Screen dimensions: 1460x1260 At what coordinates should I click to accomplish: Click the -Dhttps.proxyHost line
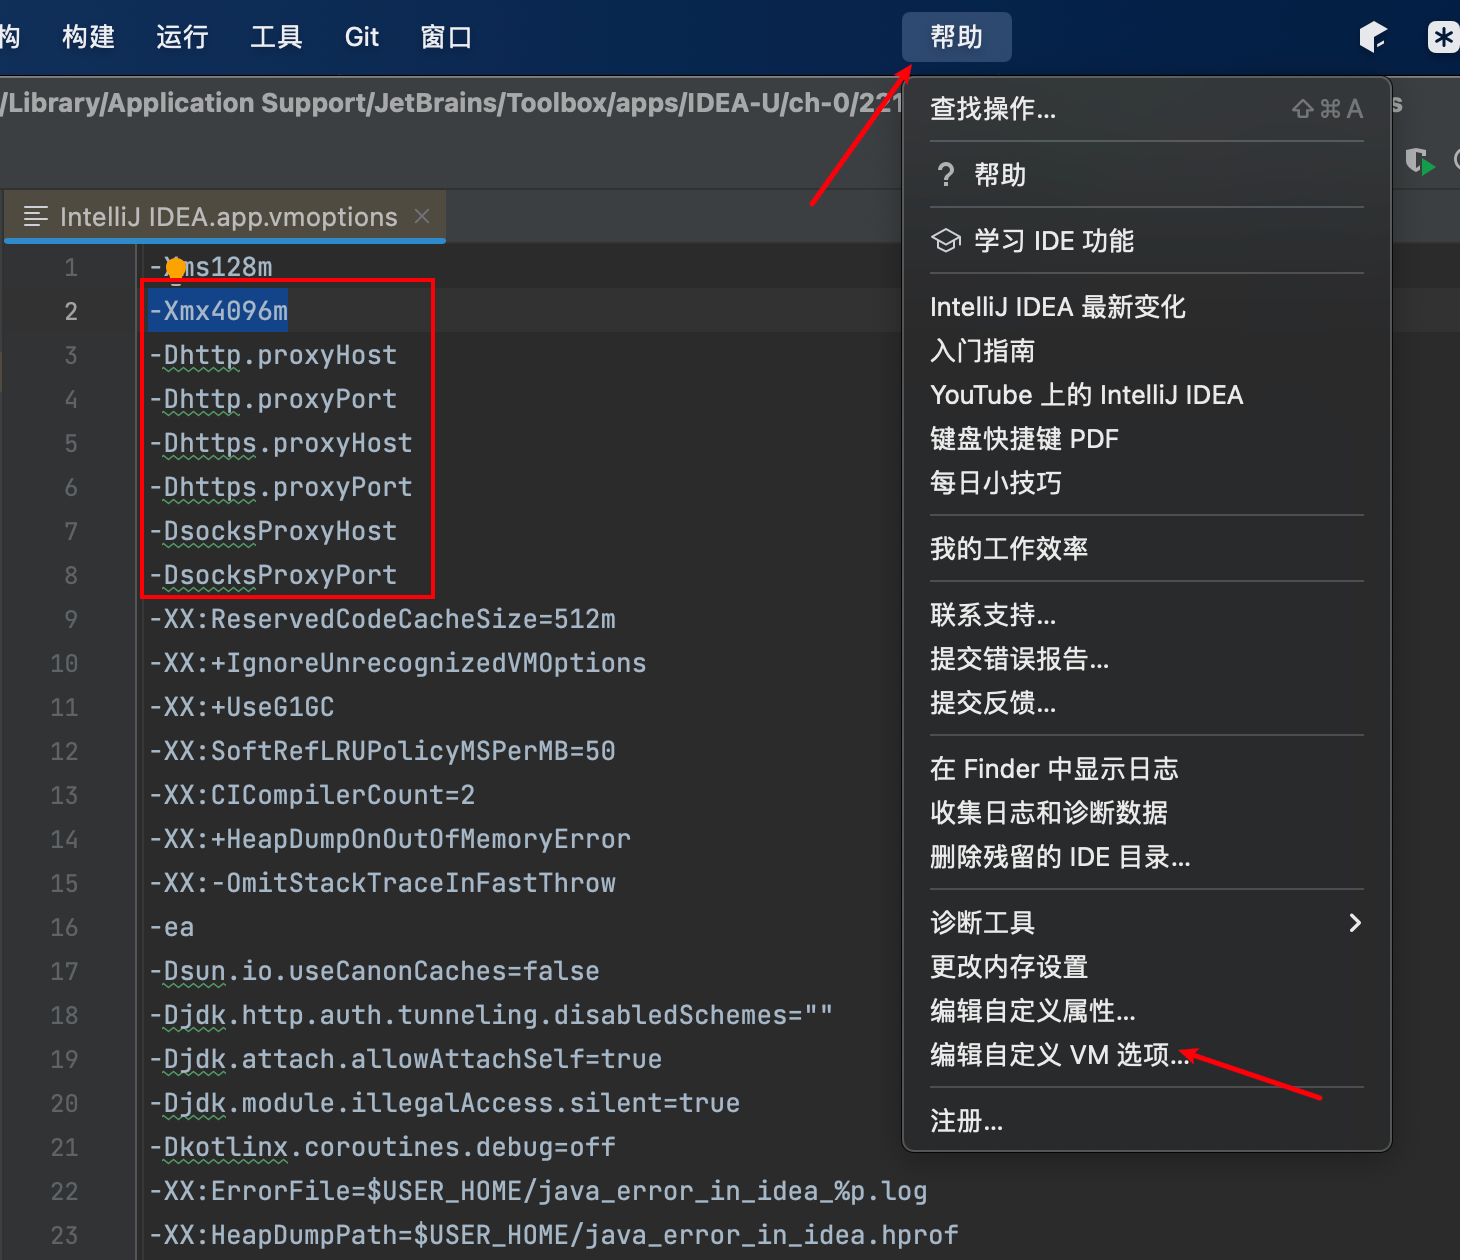click(x=280, y=443)
